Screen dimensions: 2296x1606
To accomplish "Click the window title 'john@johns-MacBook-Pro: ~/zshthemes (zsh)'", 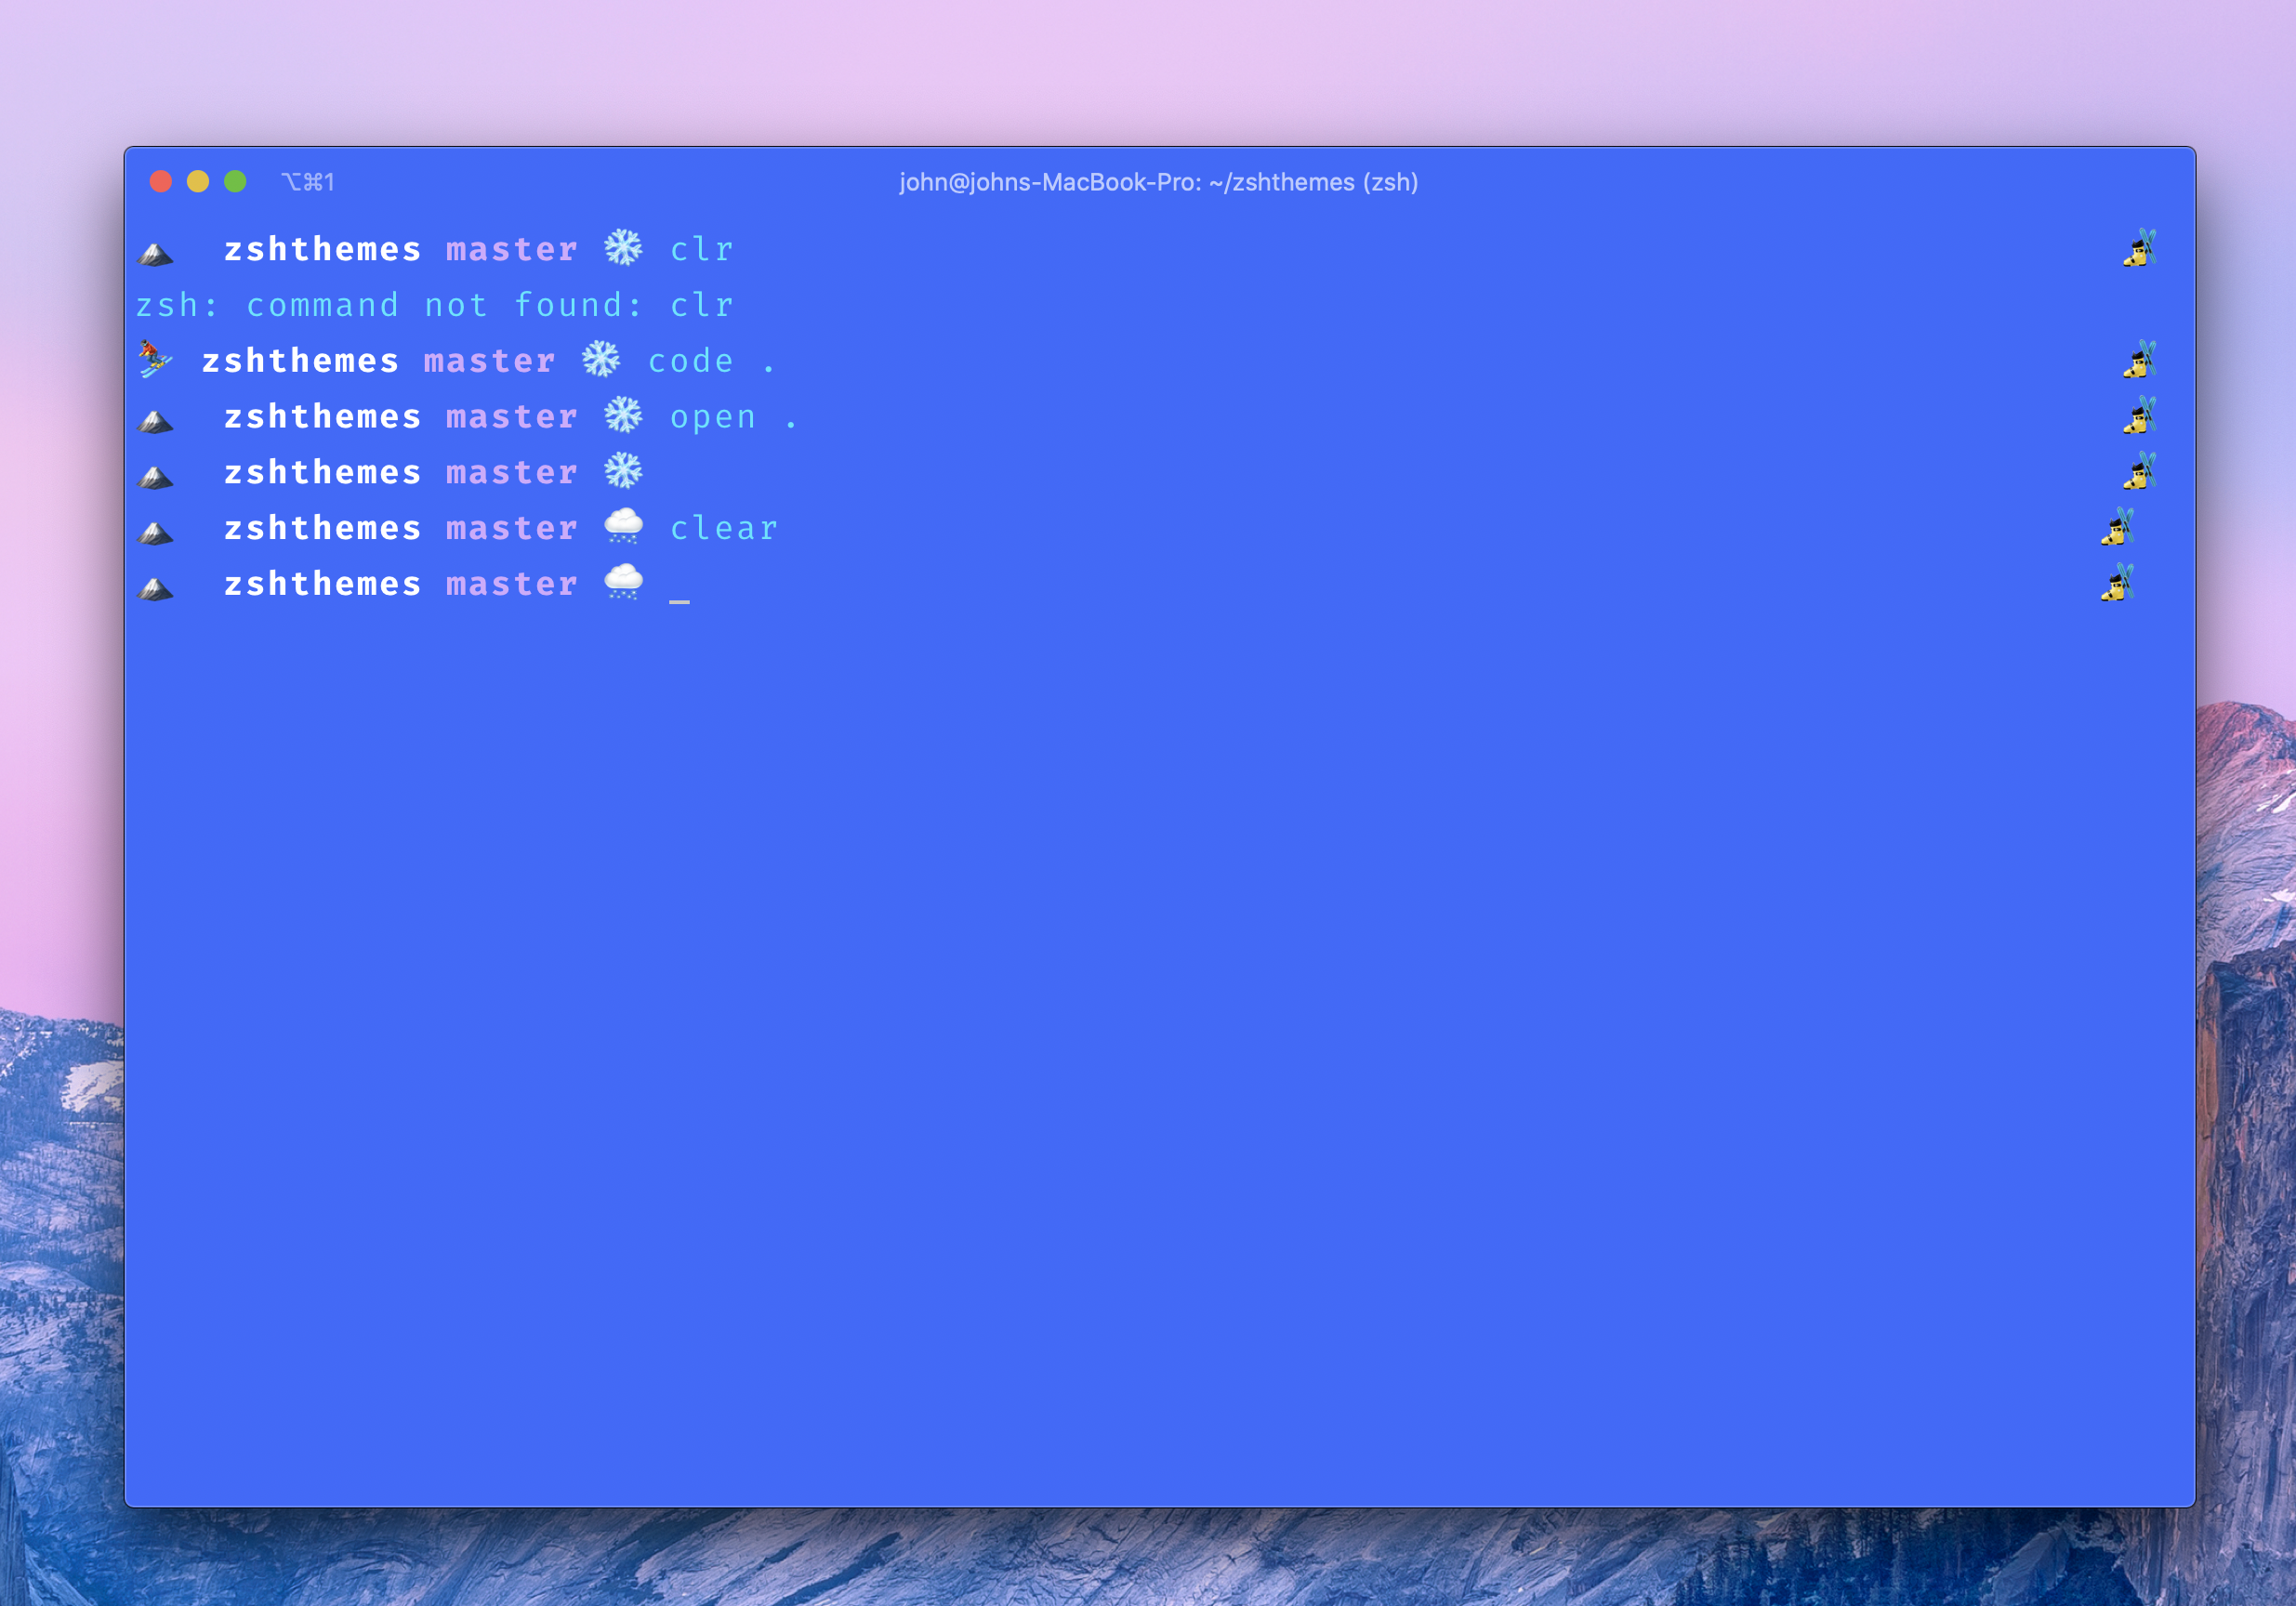I will point(1158,182).
